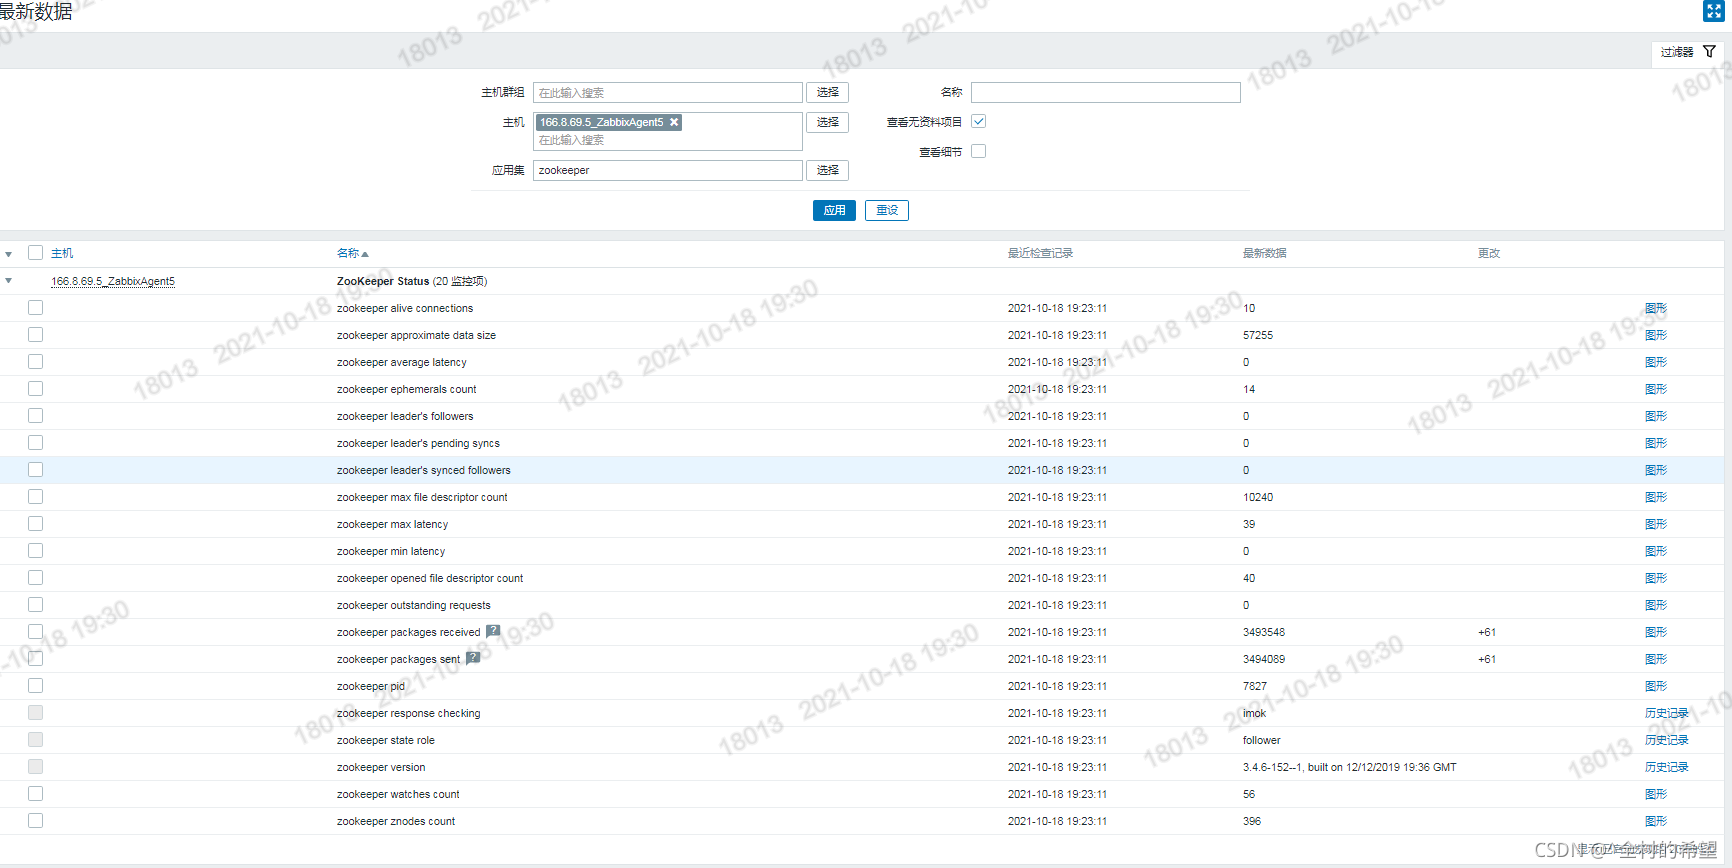Check the zookeeper max latency row checkbox

[36, 524]
